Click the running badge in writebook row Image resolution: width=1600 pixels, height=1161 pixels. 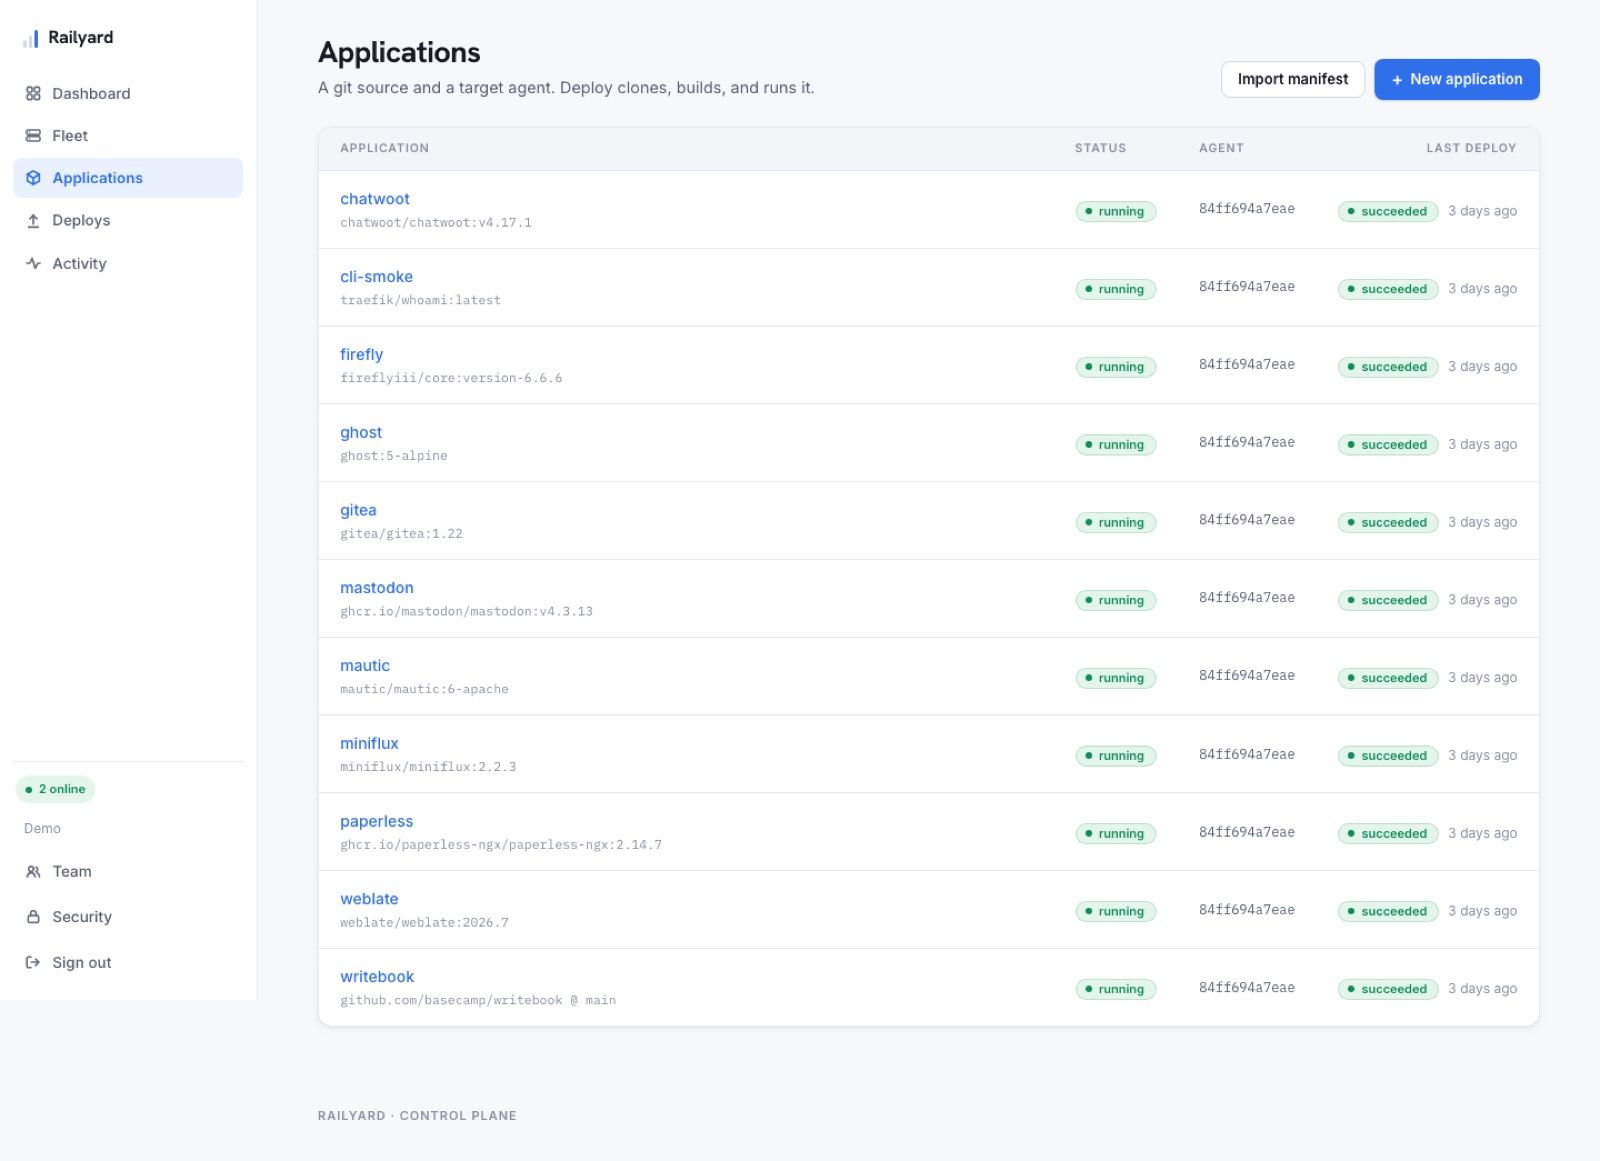tap(1115, 989)
